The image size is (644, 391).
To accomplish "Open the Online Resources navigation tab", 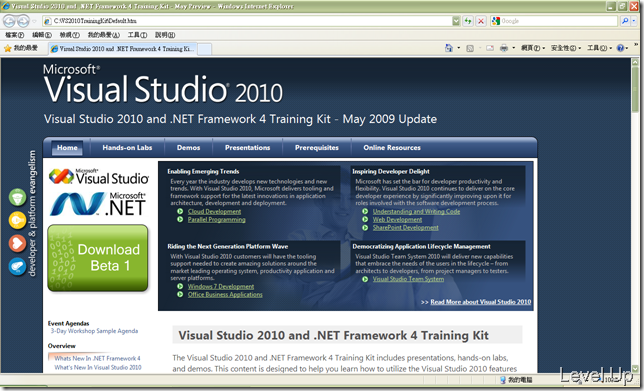I will pos(392,148).
